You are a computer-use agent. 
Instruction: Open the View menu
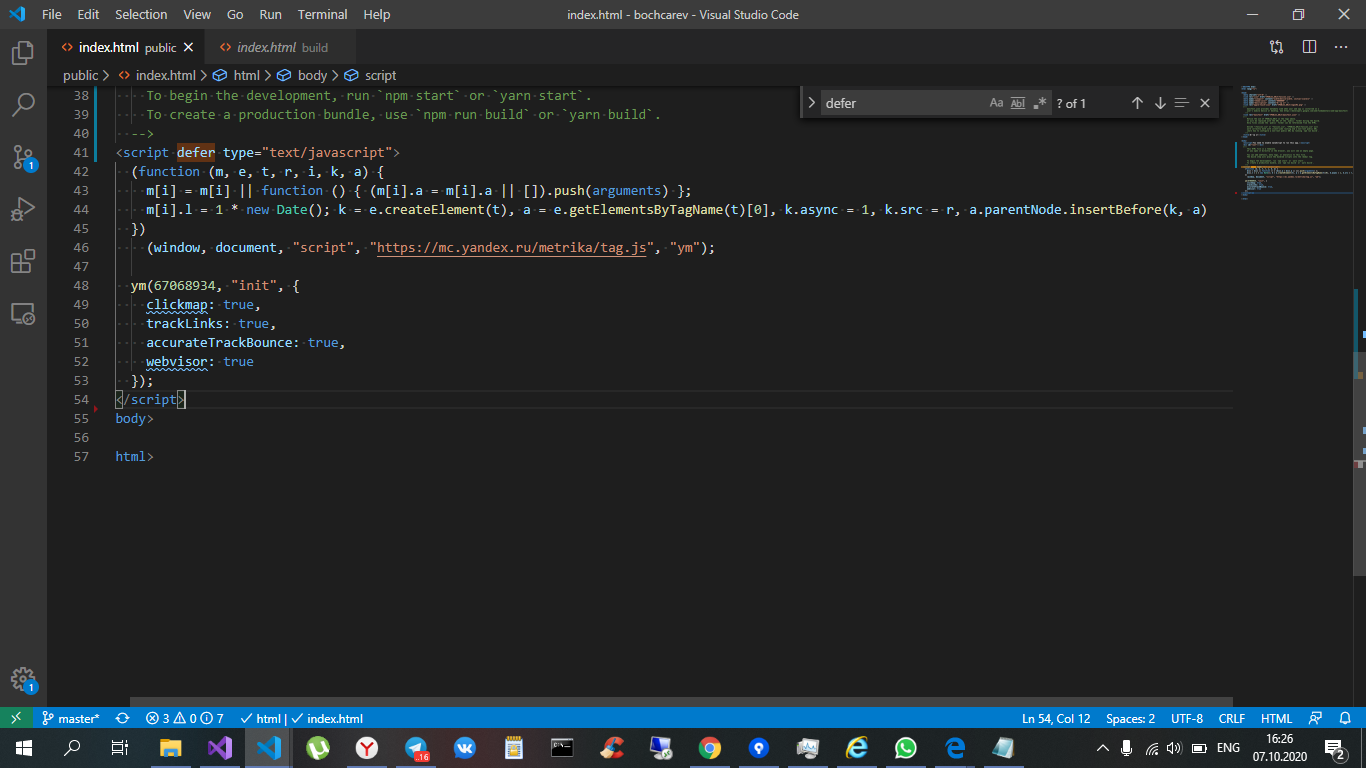[197, 14]
